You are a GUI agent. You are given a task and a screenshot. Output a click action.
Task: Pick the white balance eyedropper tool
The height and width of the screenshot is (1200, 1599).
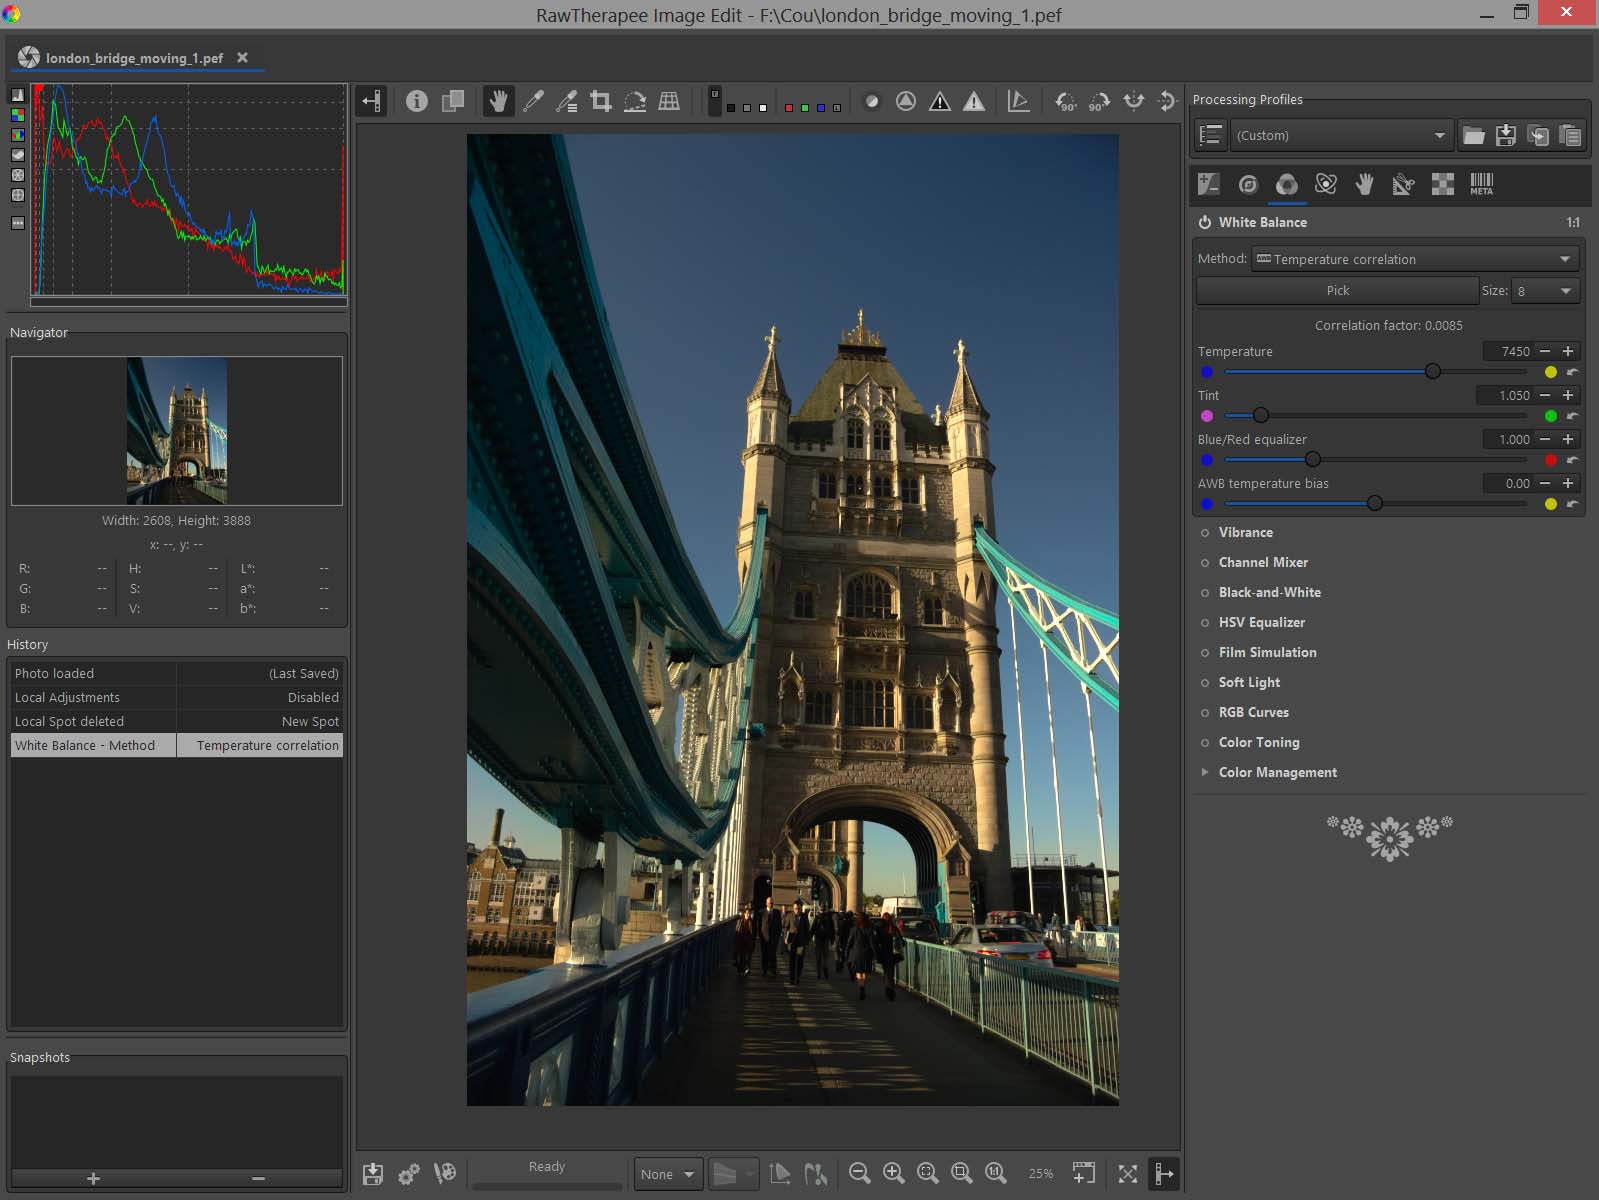[x=533, y=101]
